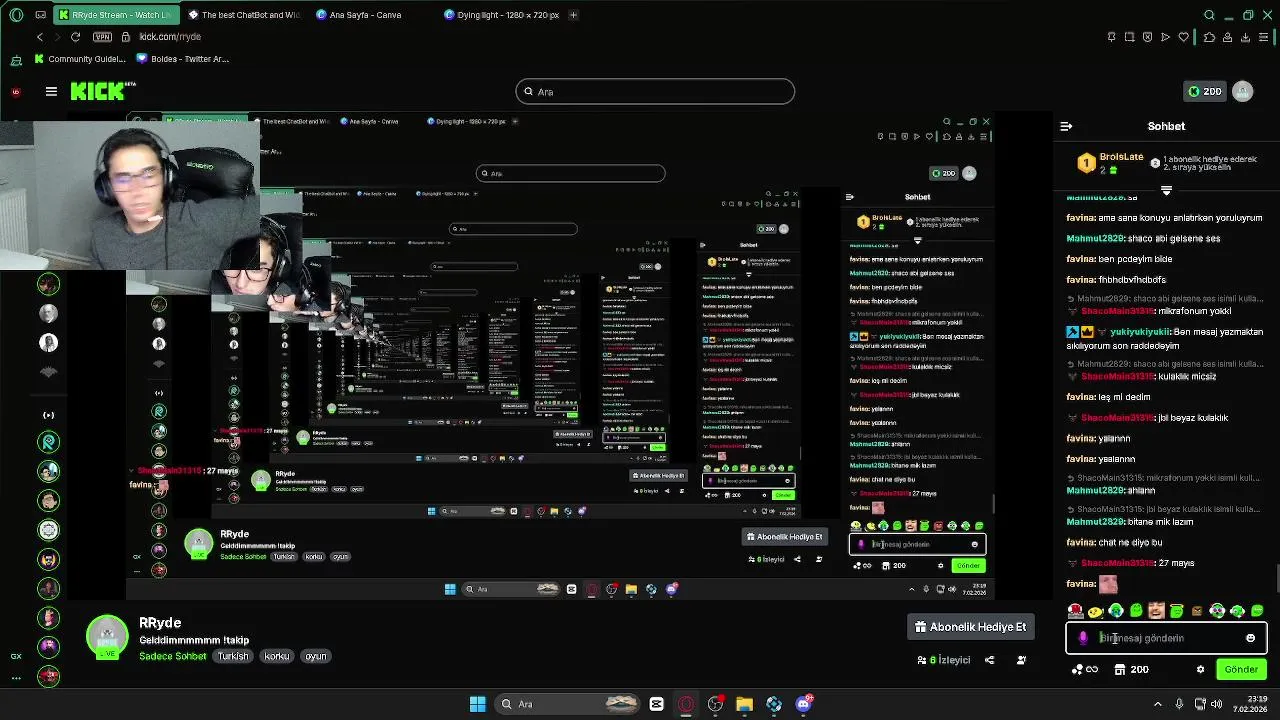Insert the face photo emote in quick row
1280x720 pixels.
click(1157, 610)
